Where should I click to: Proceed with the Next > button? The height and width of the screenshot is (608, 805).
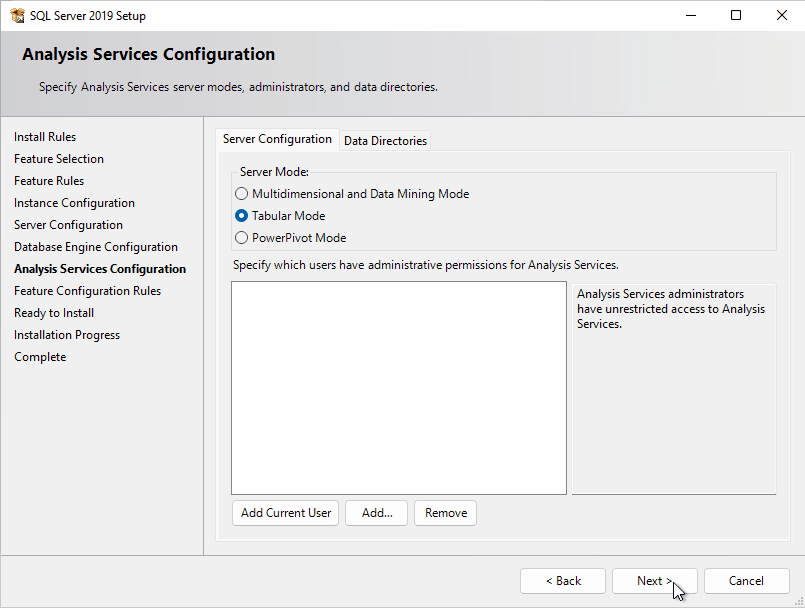(655, 581)
